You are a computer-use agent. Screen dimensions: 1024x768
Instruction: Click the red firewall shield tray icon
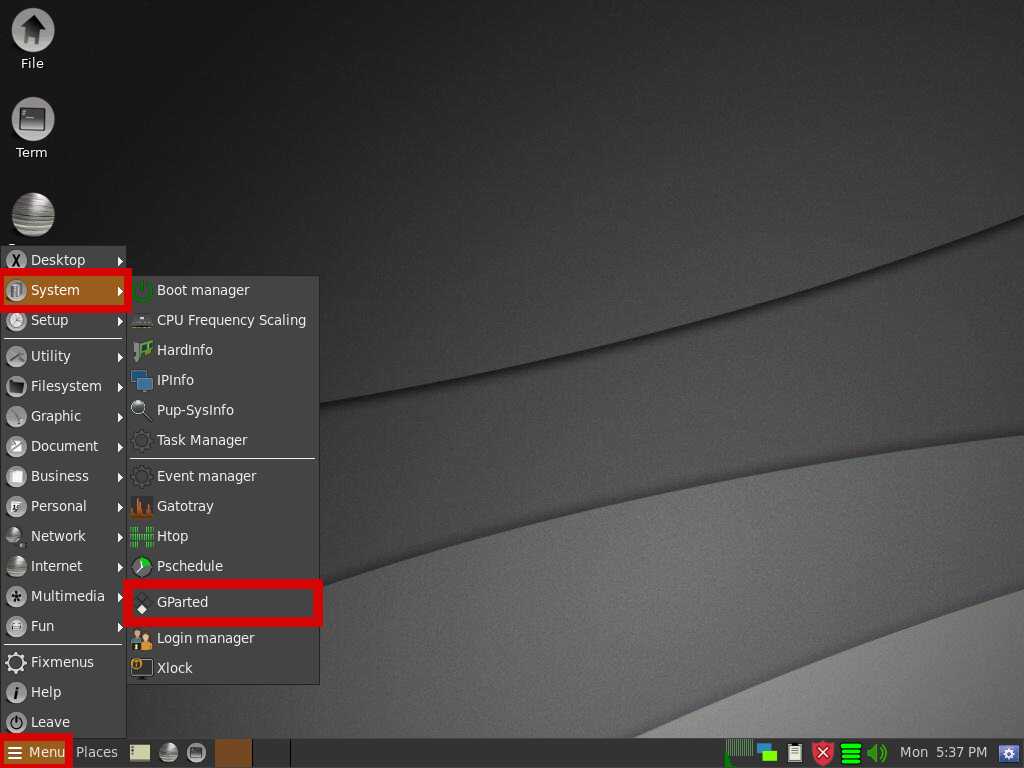[x=823, y=752]
